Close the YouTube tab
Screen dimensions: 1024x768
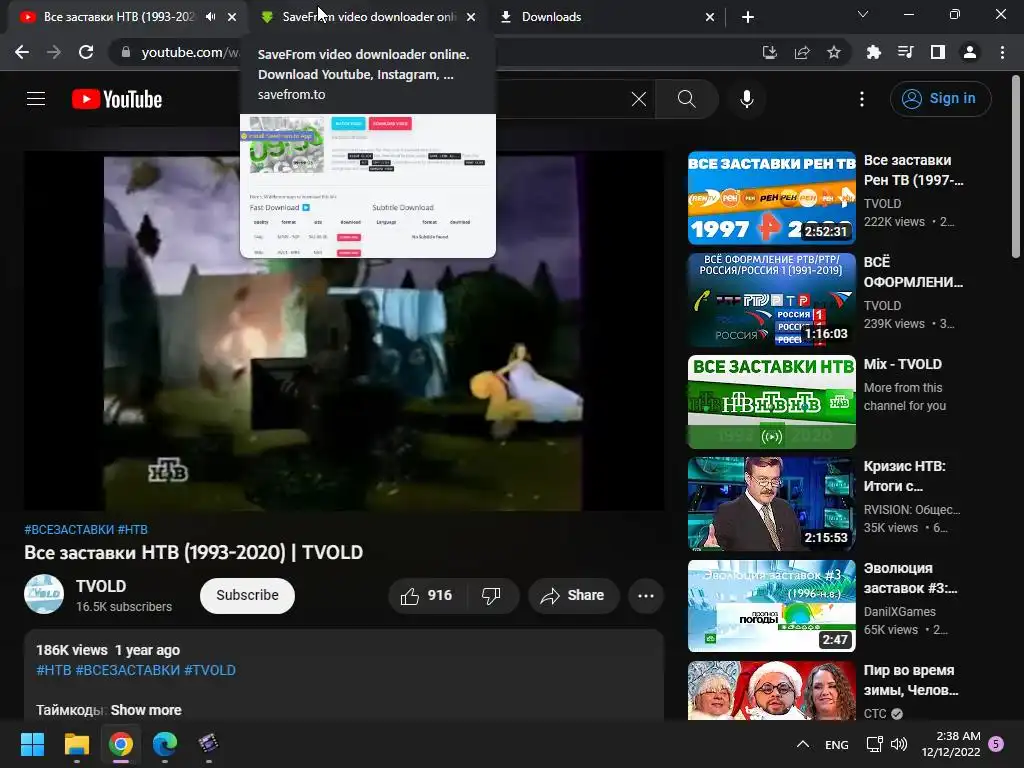232,17
